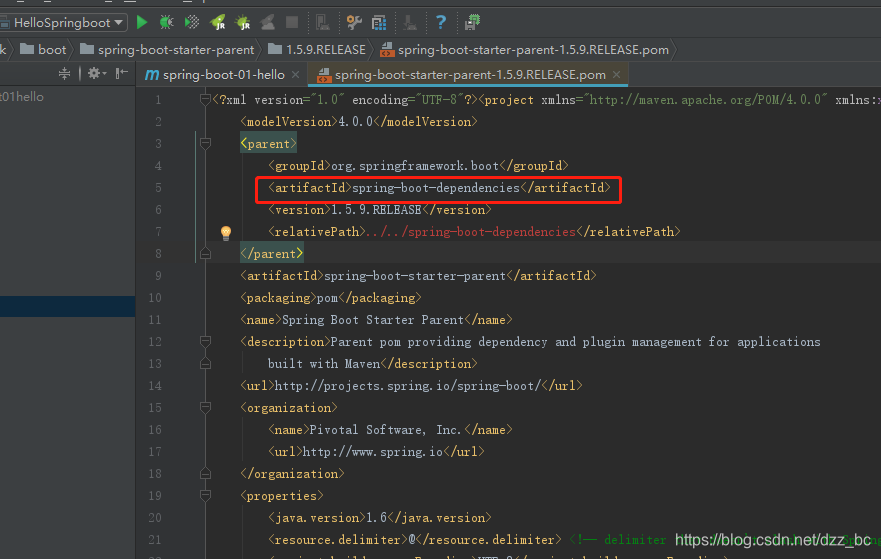Click line number 5 in the gutter
Screen dimensions: 881x559
[x=158, y=188]
